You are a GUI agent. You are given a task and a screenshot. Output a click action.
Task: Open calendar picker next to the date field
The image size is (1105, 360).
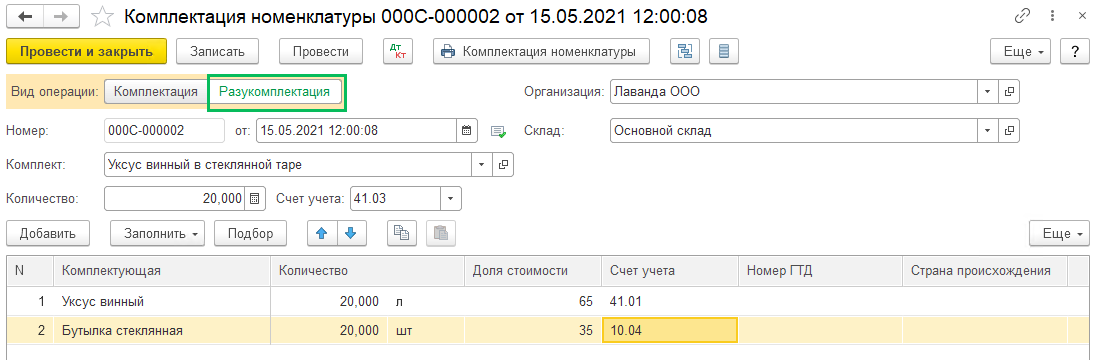(466, 130)
